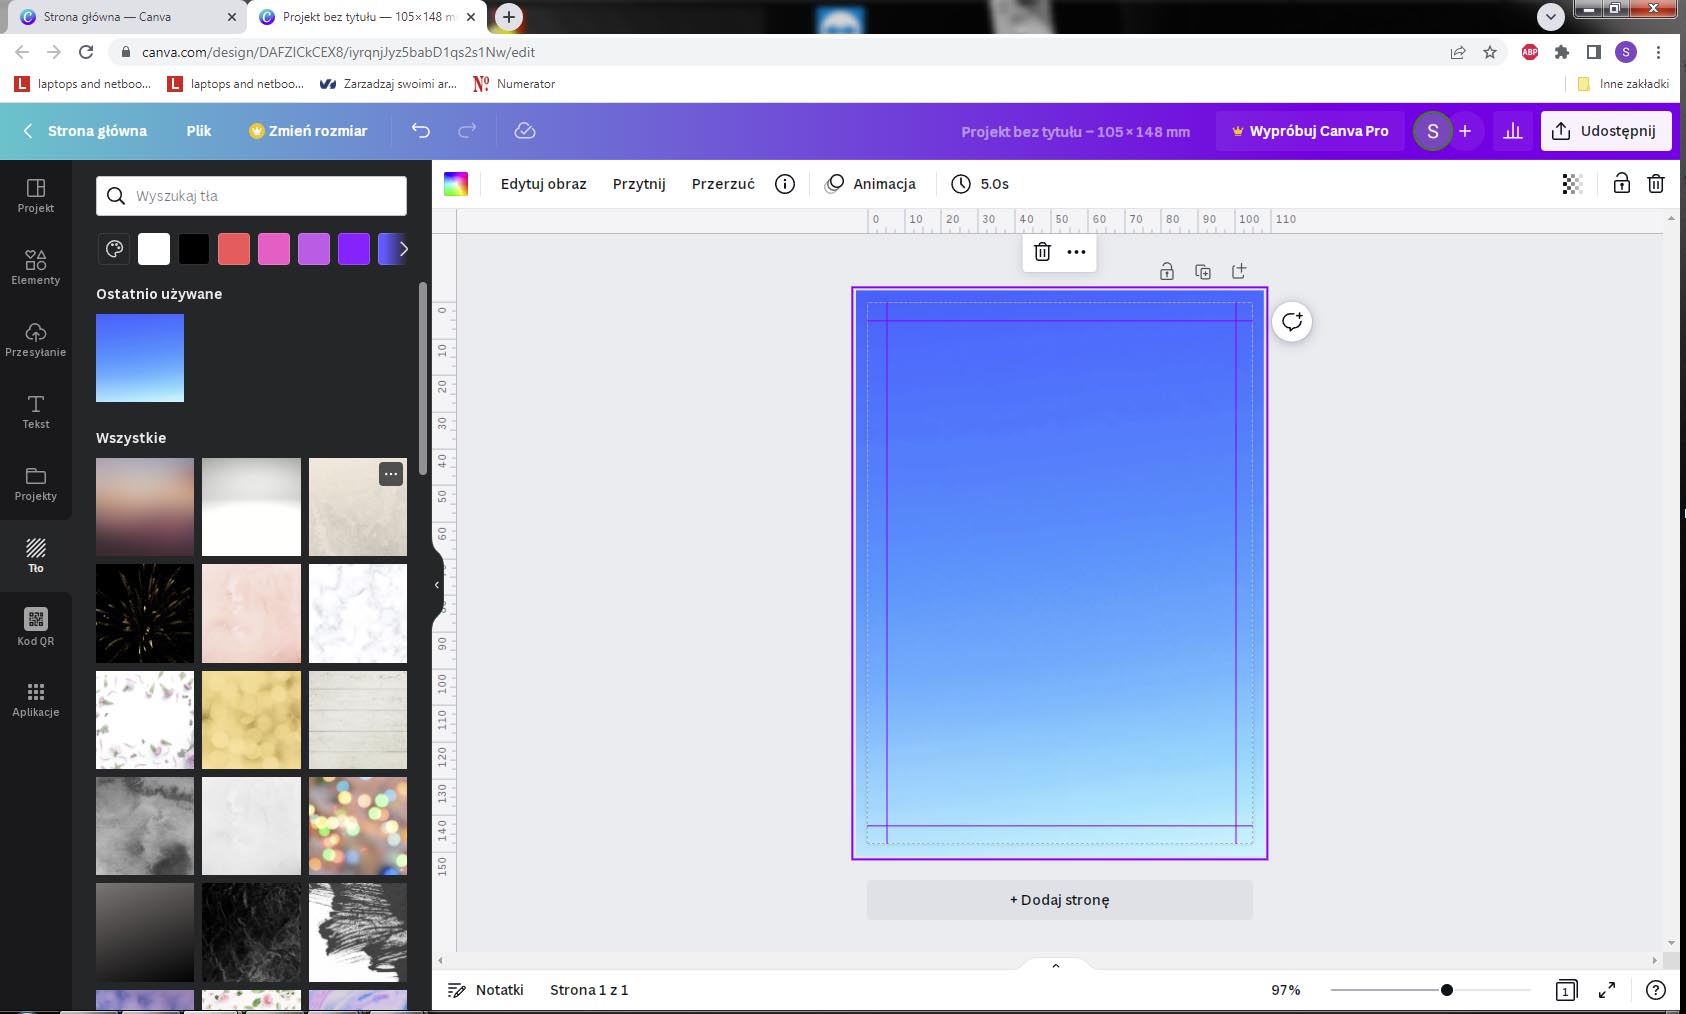Check cloud save status icon

[525, 131]
